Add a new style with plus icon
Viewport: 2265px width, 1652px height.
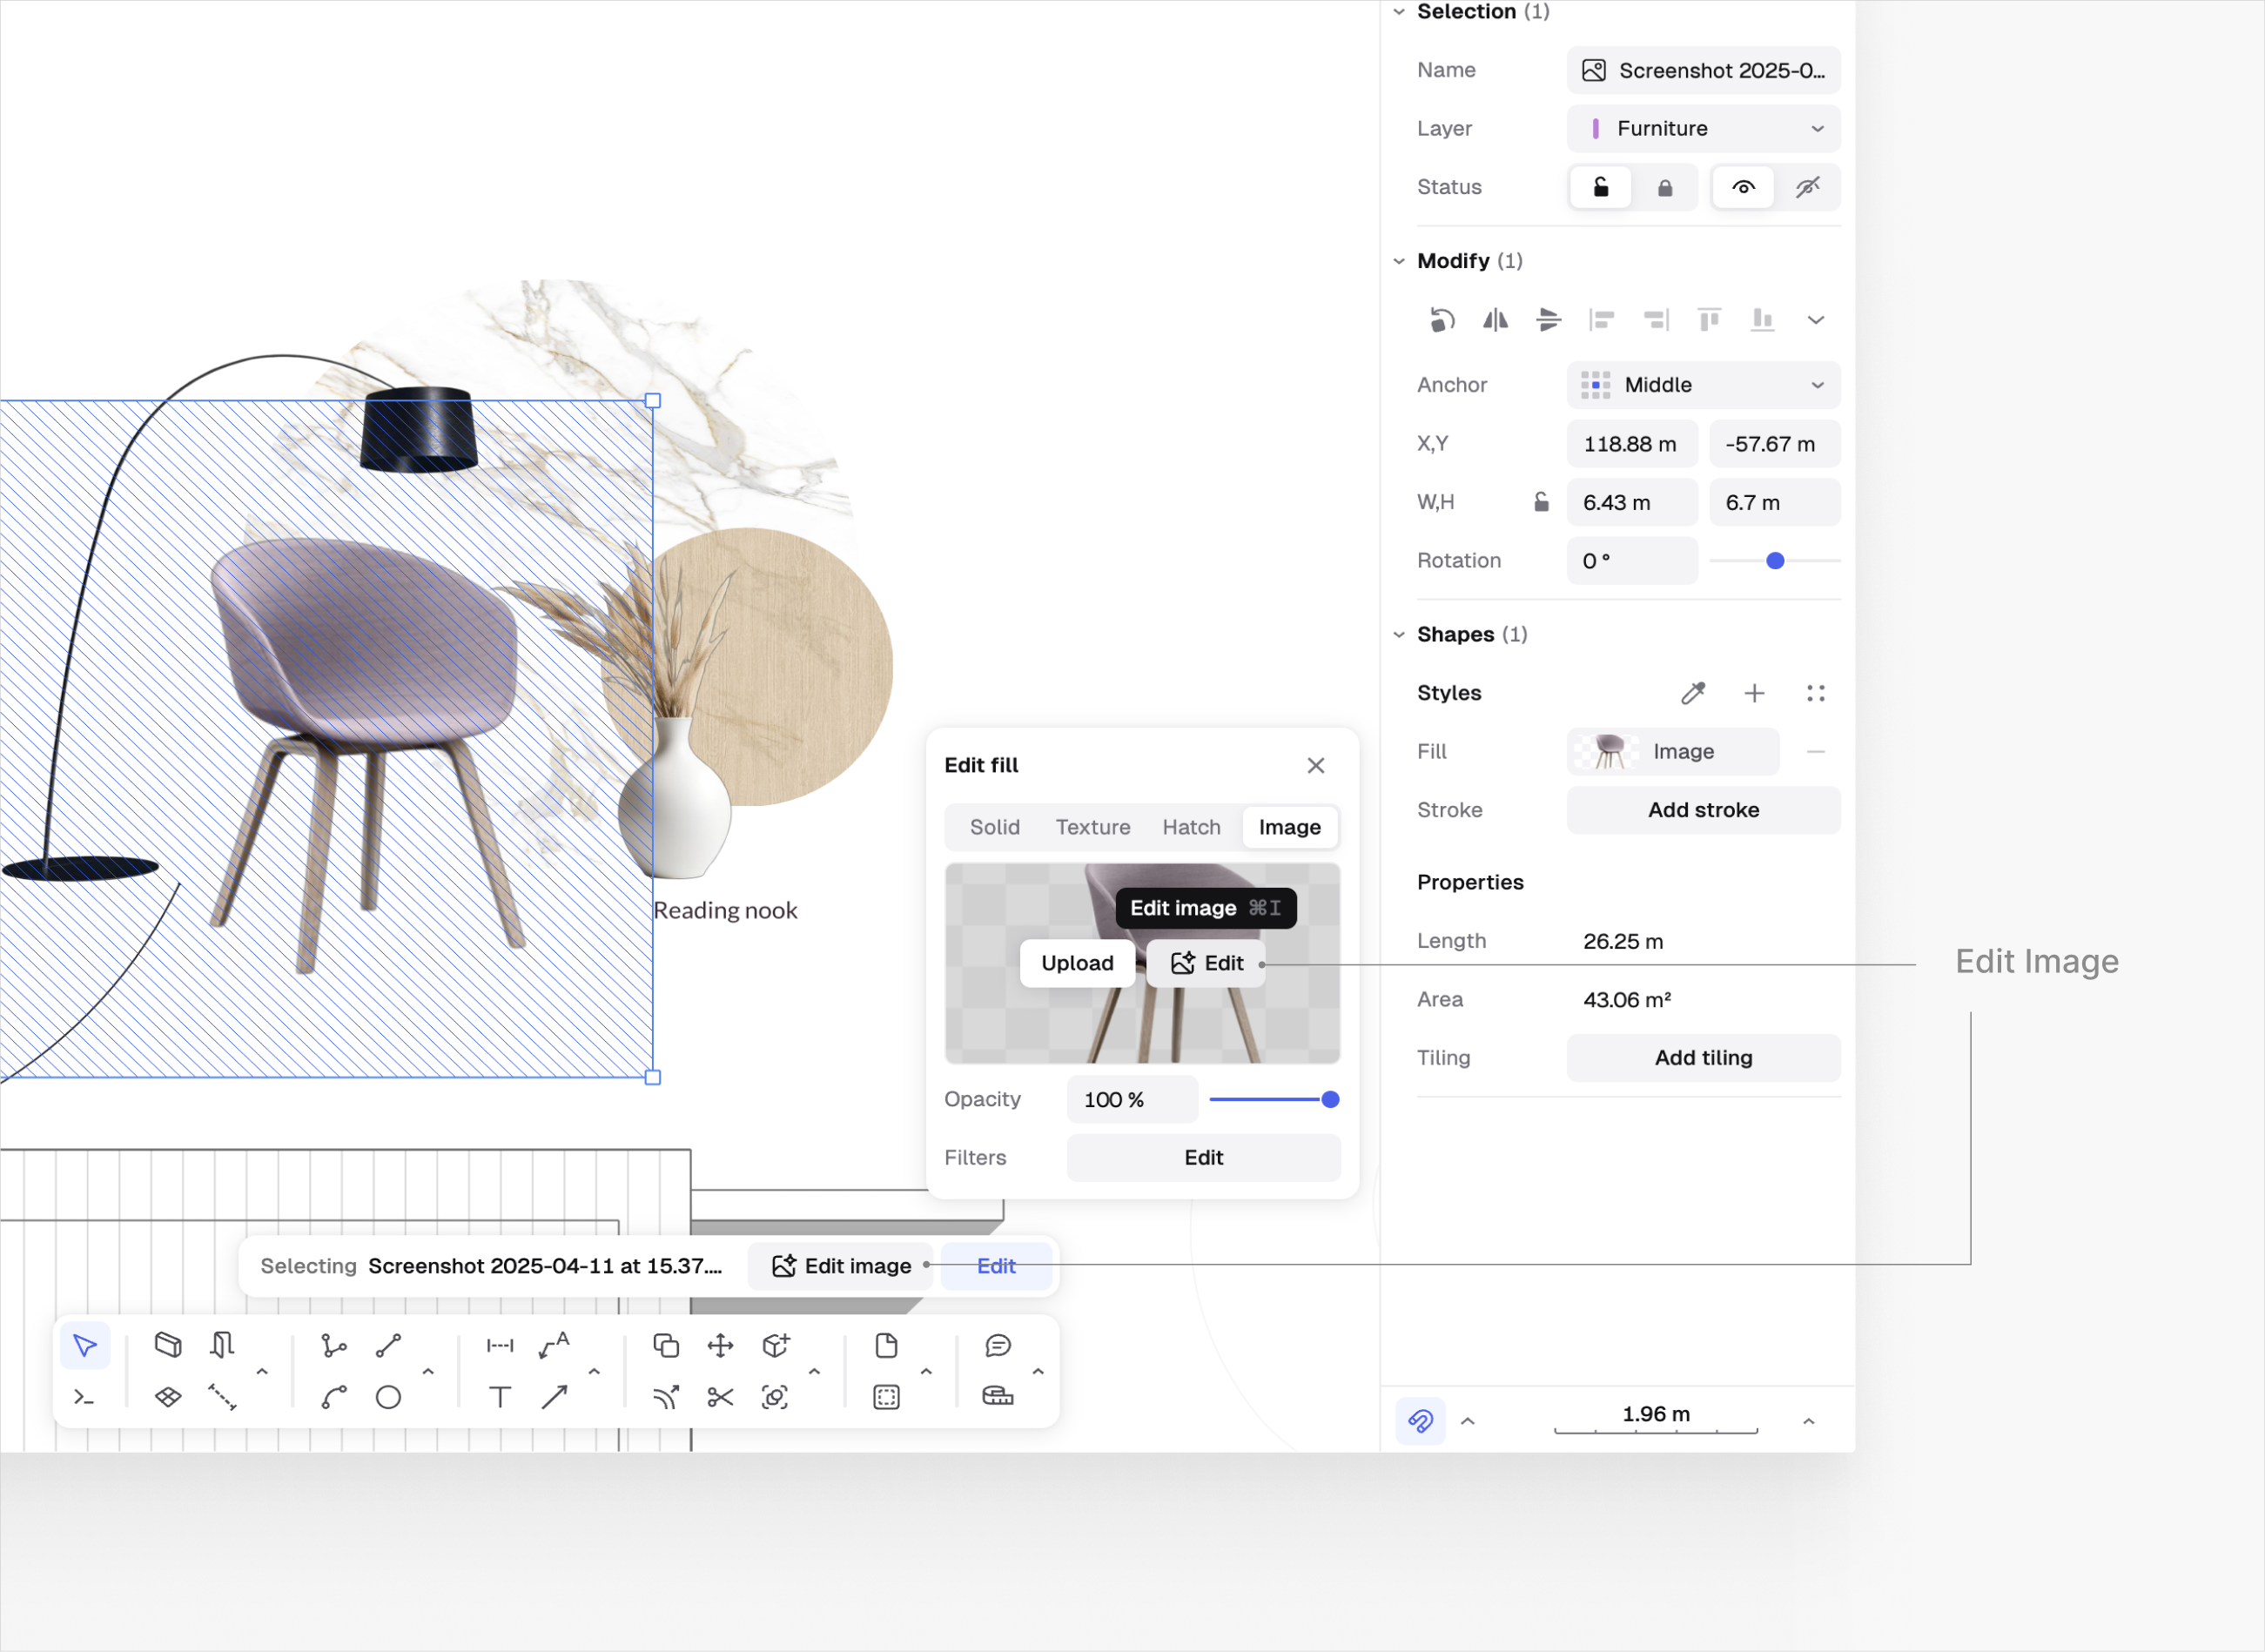(1754, 693)
